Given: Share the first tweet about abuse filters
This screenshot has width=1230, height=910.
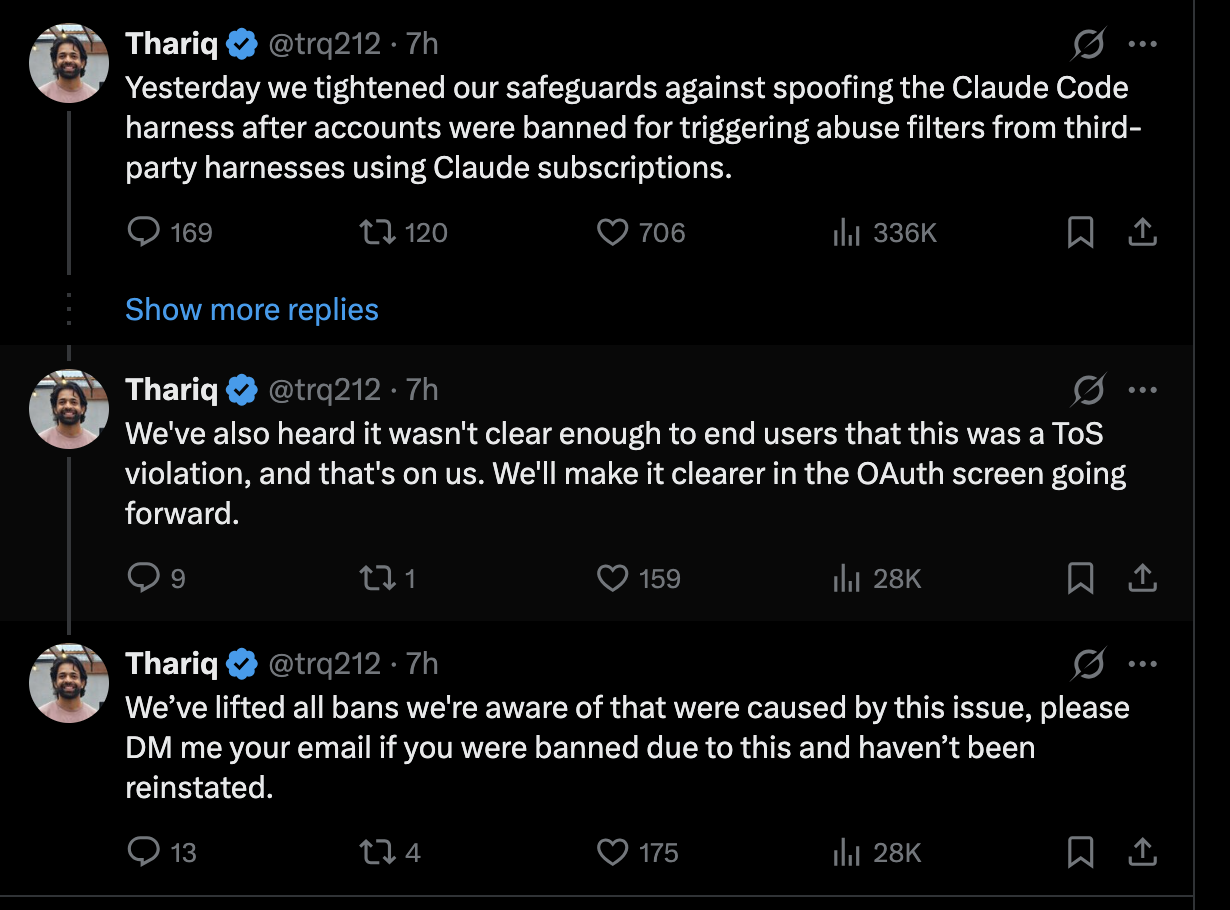Looking at the screenshot, I should click(1142, 233).
